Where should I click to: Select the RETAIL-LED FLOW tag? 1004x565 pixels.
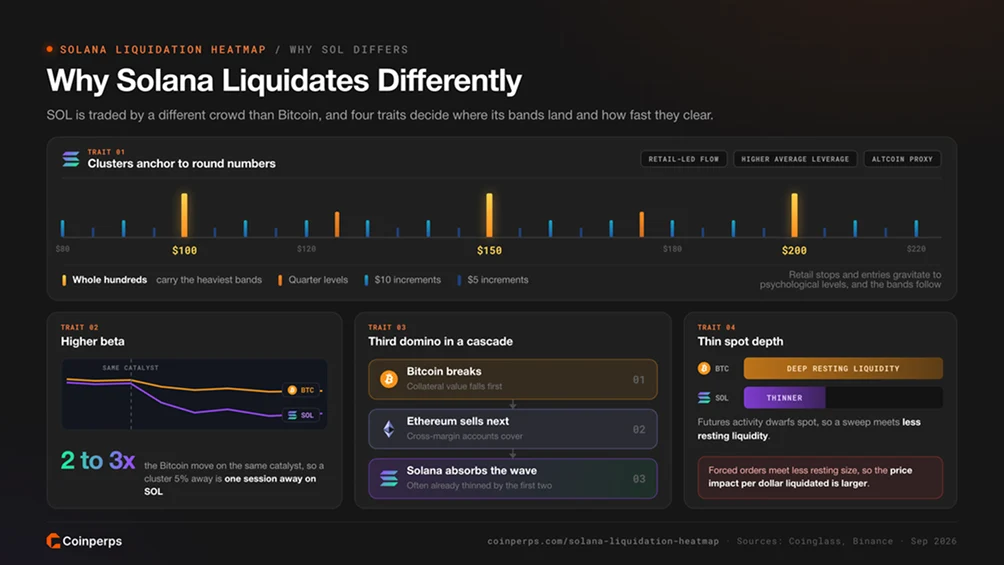683,159
